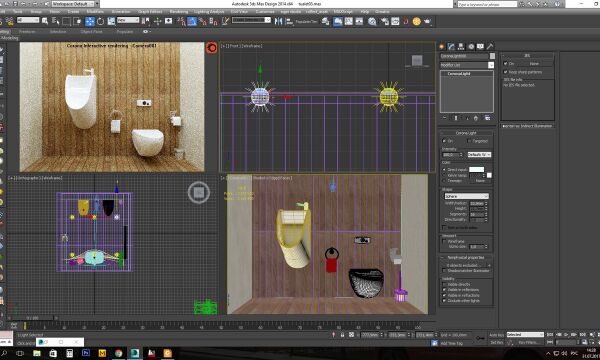Select Kelvin temp color radio button
The width and height of the screenshot is (600, 360).
(x=445, y=175)
